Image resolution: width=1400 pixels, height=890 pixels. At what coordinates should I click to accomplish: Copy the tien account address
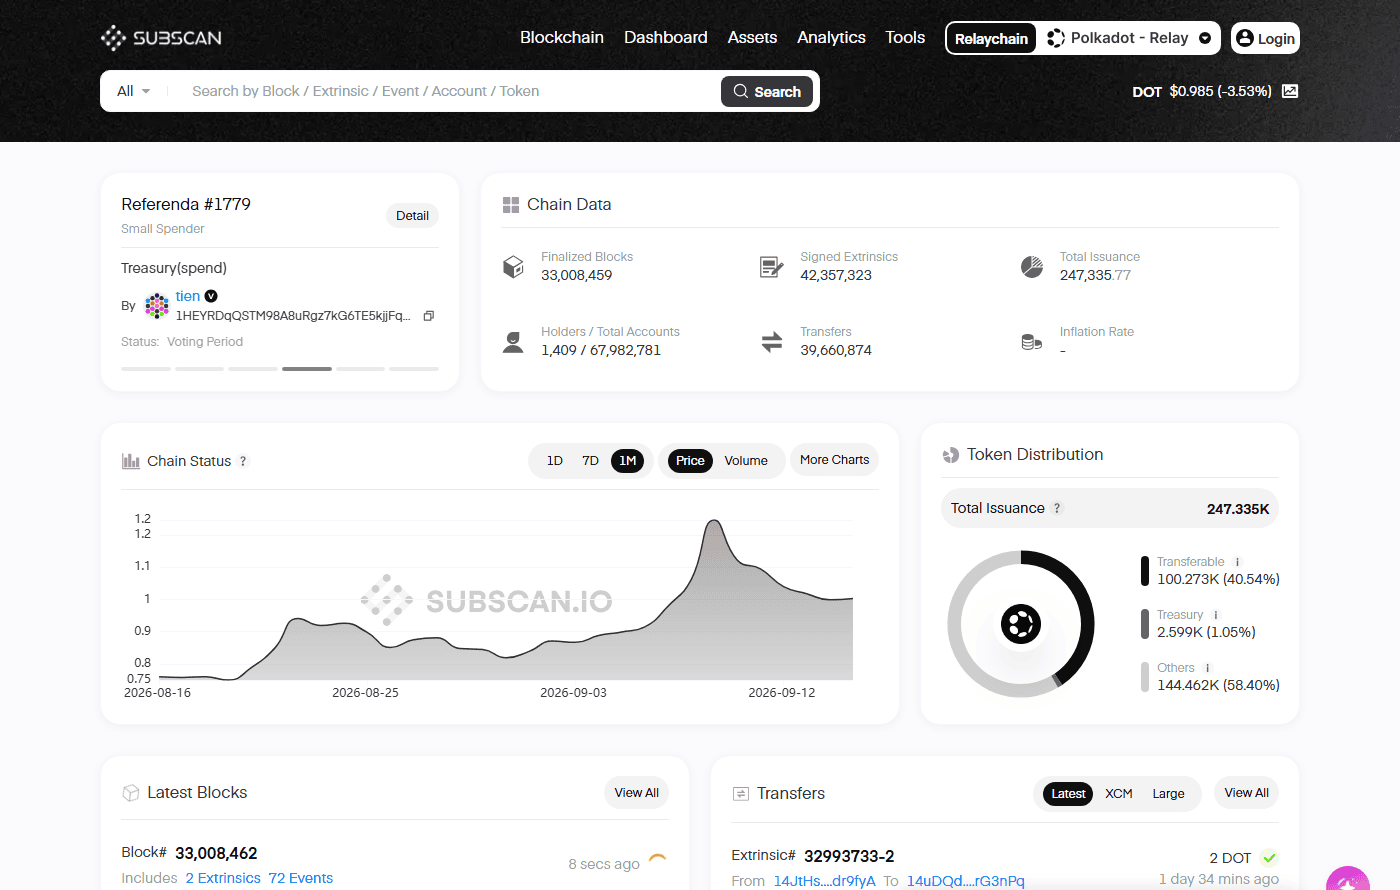429,316
